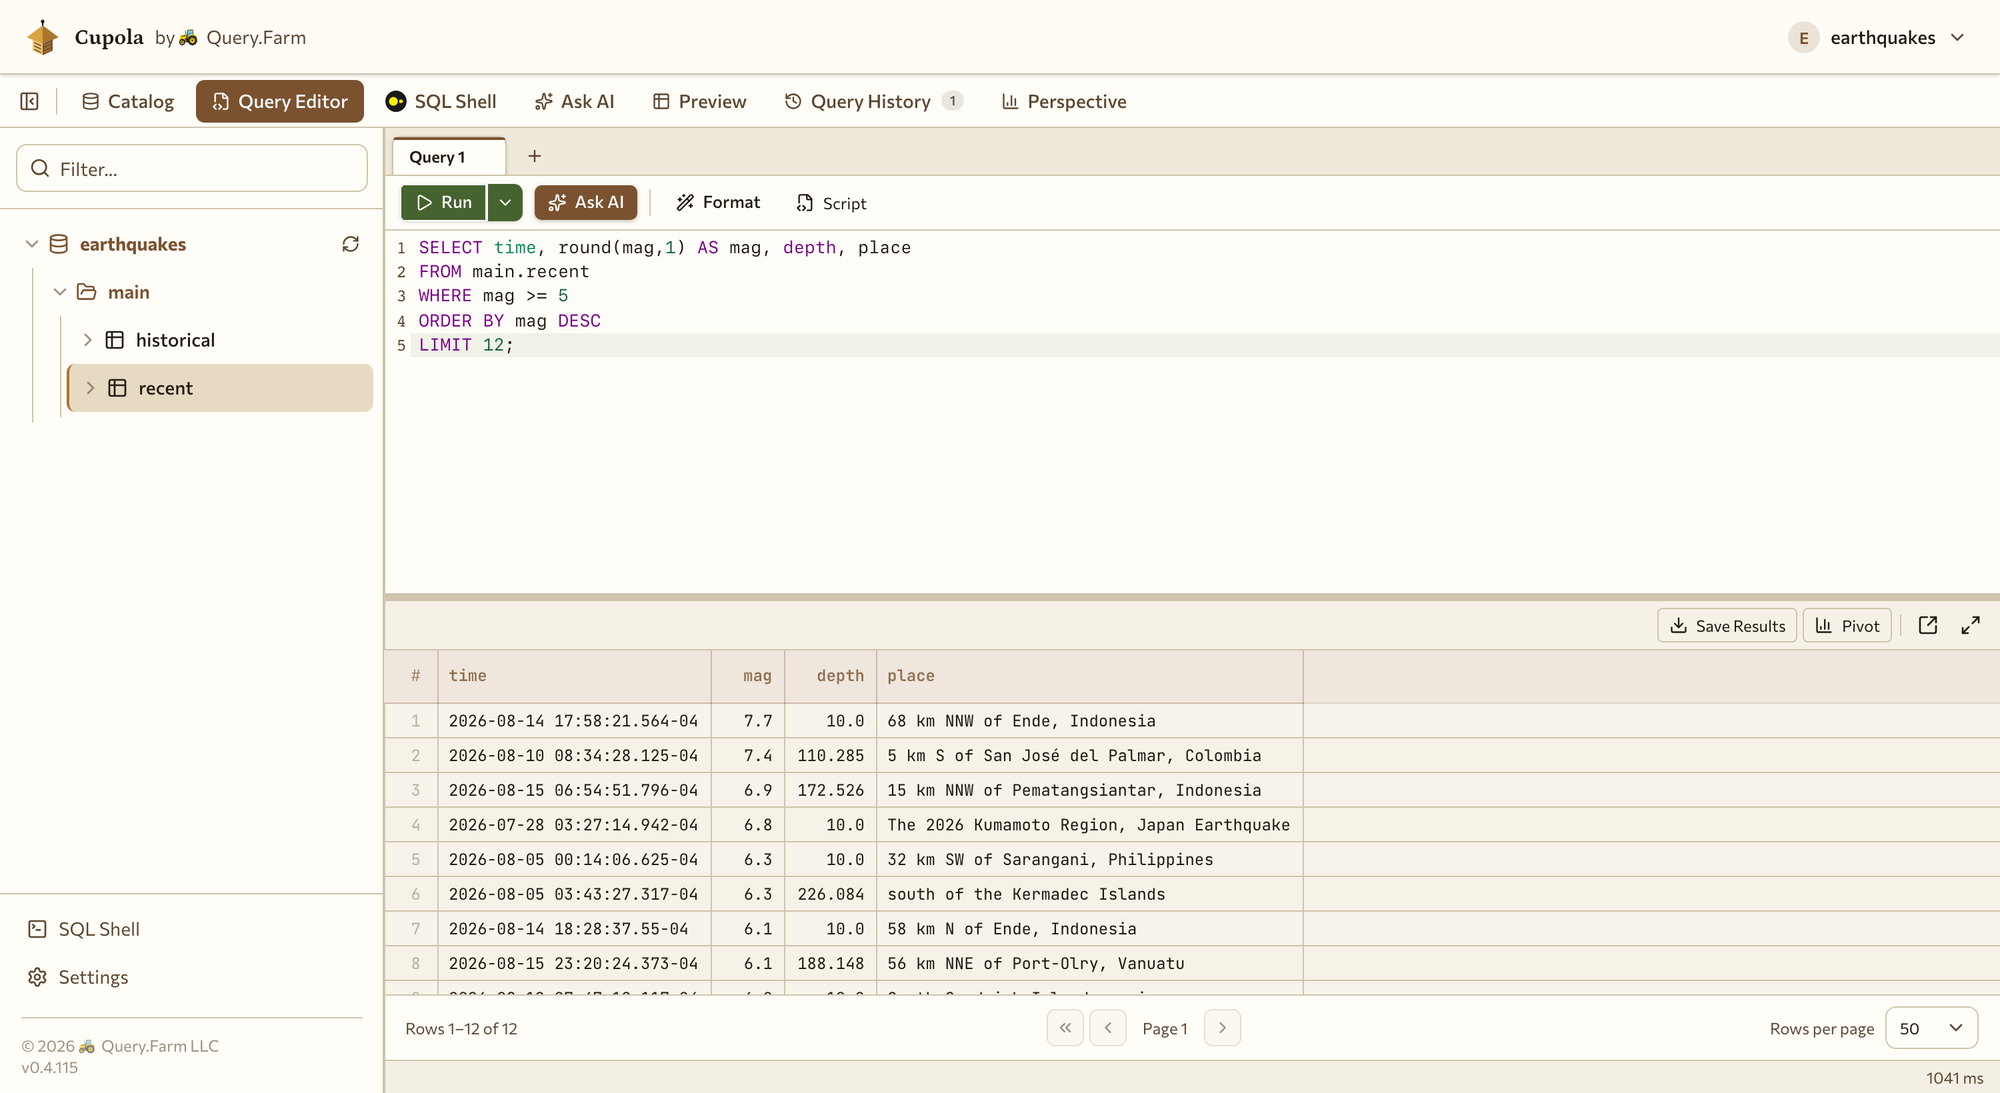The height and width of the screenshot is (1093, 2000).
Task: Go to first results page
Action: pyautogui.click(x=1065, y=1028)
